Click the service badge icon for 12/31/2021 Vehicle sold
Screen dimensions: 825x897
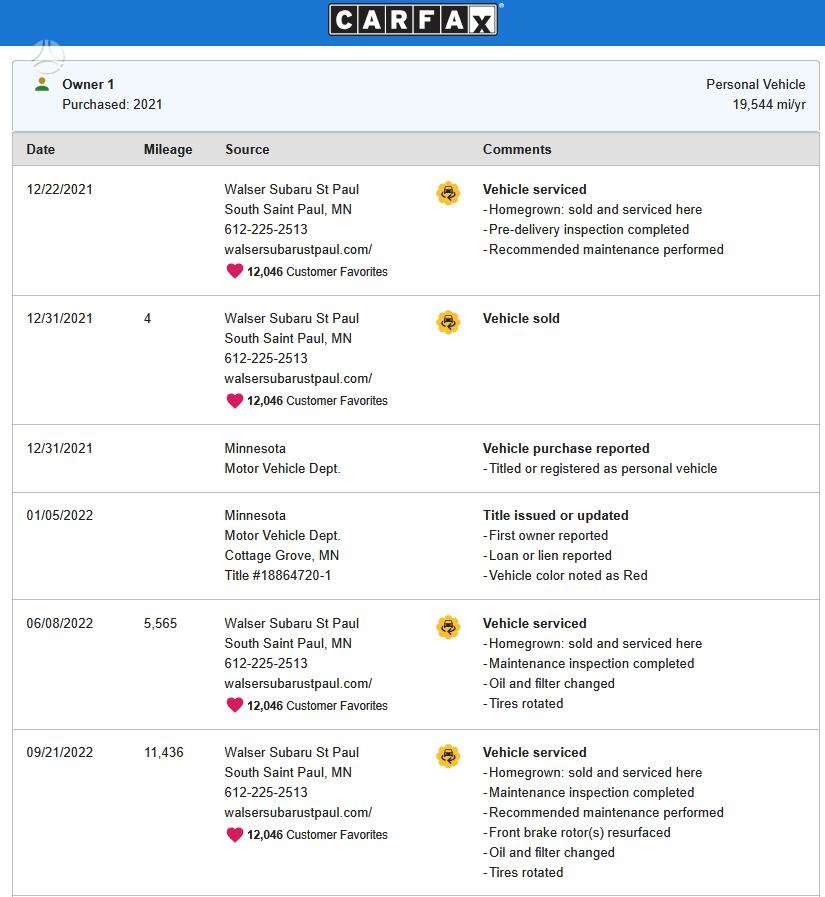click(448, 323)
